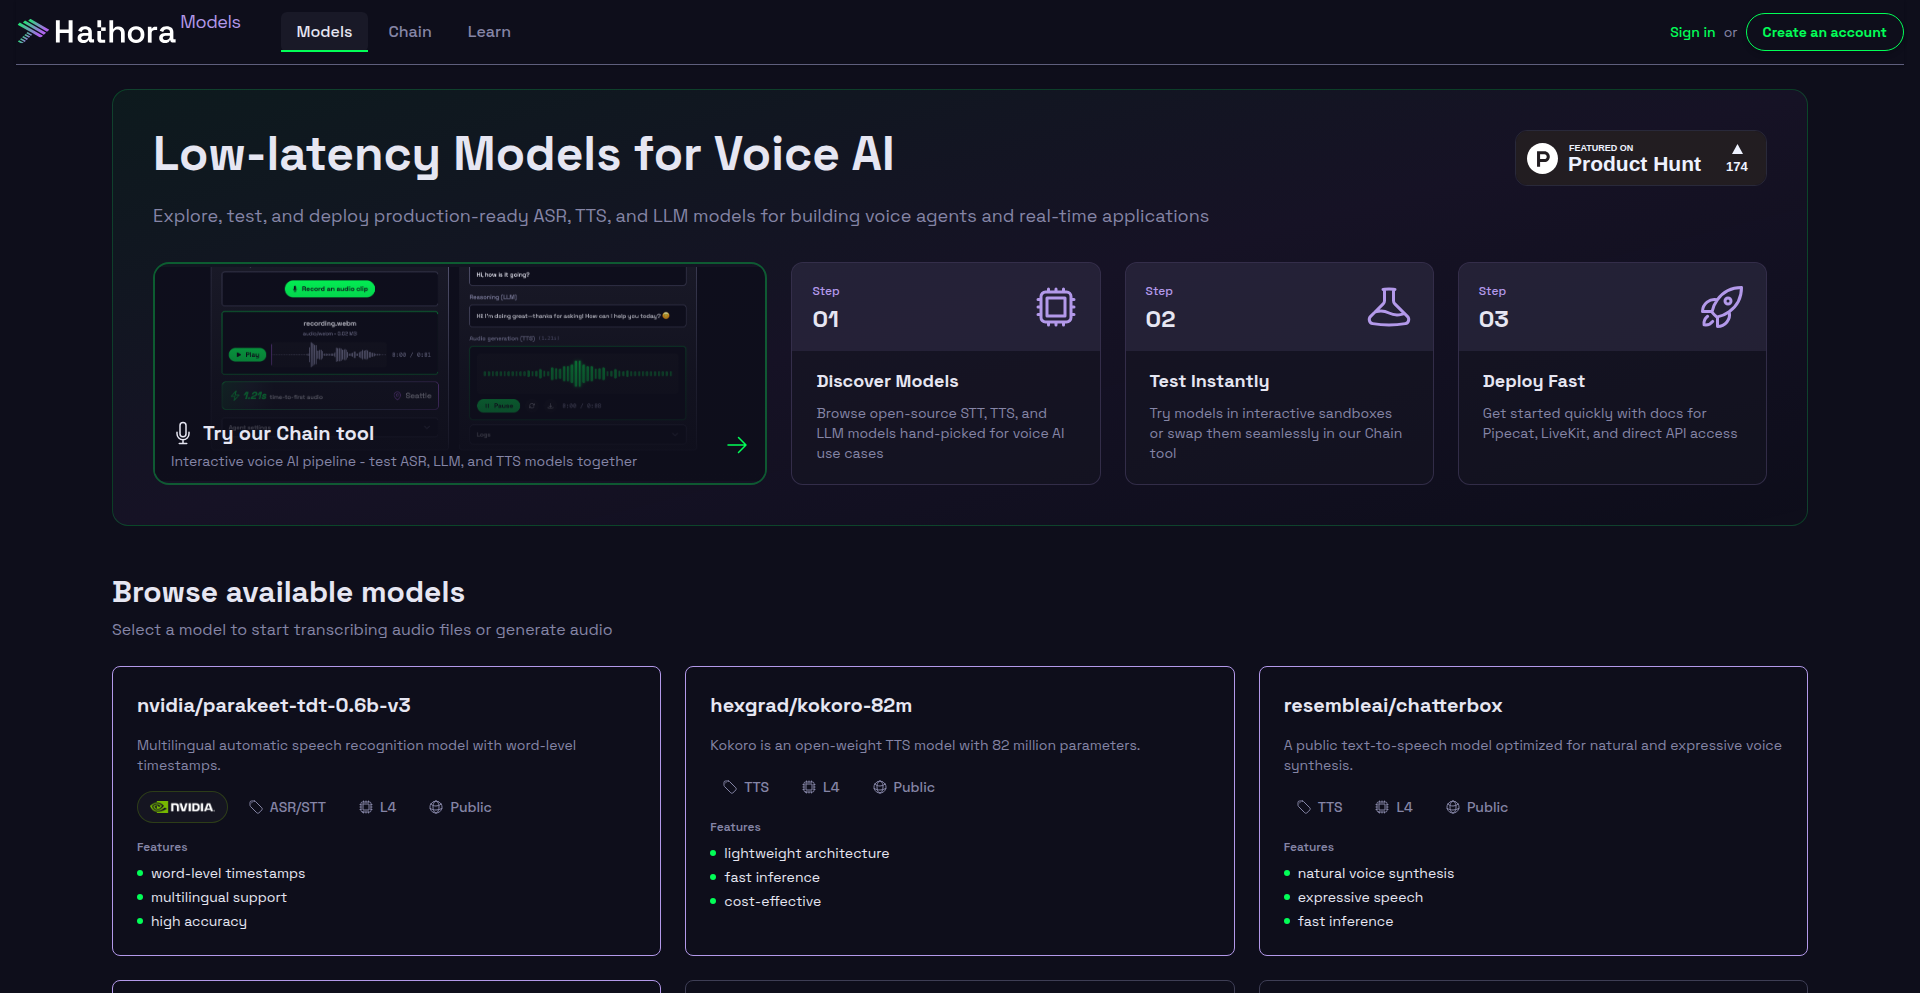Click the NVIDIA badge on parakeet card
The image size is (1920, 993).
click(x=182, y=807)
